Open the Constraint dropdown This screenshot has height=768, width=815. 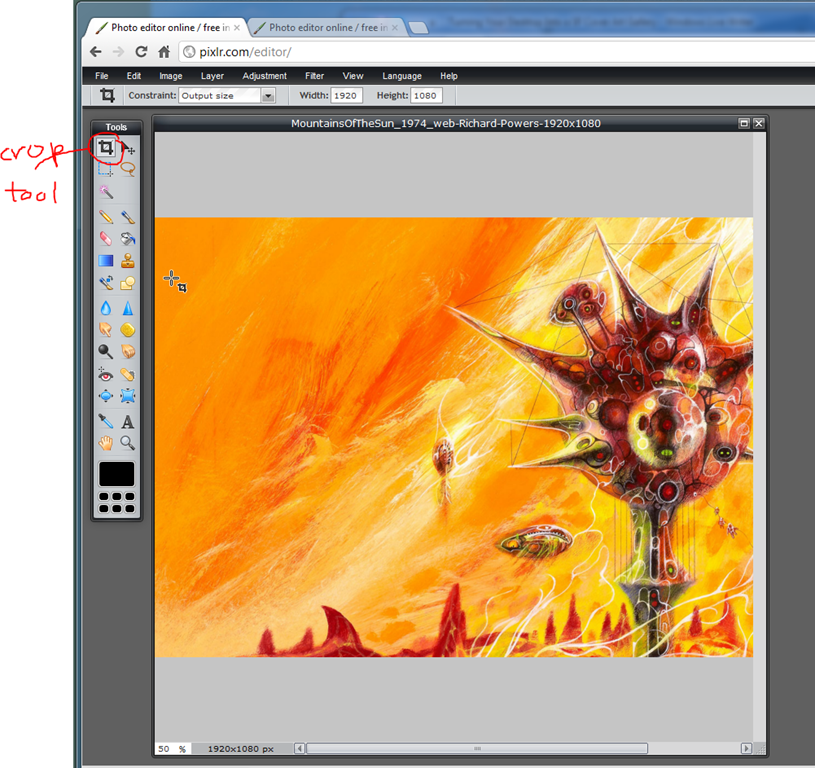[x=268, y=96]
